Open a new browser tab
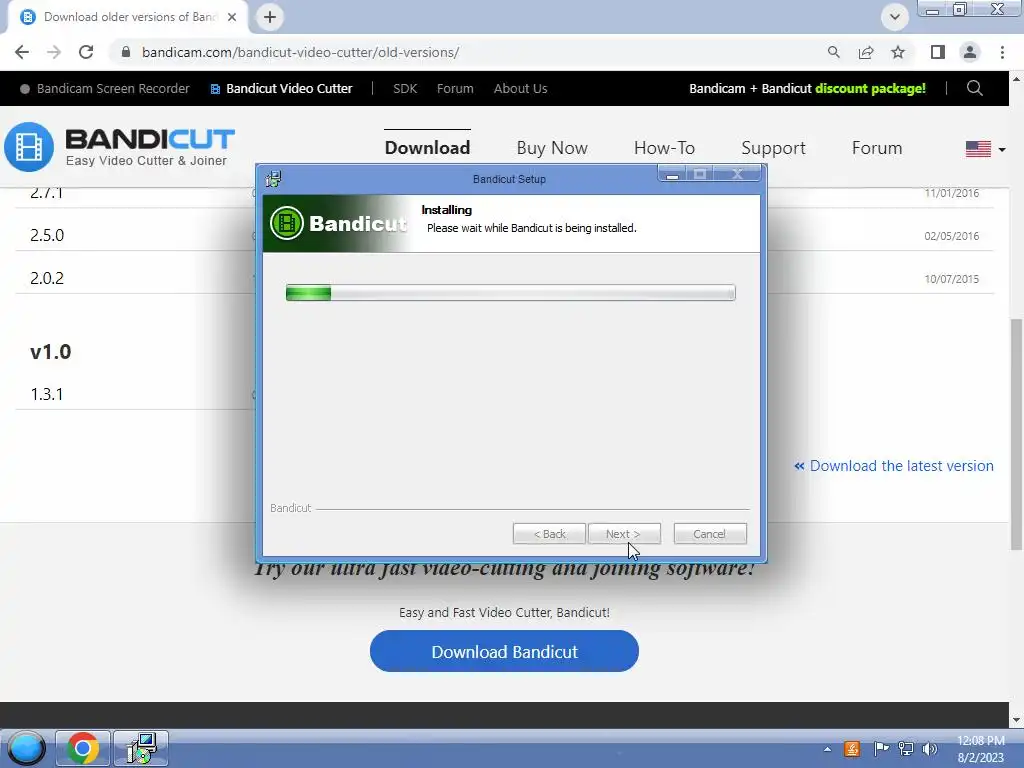The height and width of the screenshot is (768, 1024). (x=270, y=17)
